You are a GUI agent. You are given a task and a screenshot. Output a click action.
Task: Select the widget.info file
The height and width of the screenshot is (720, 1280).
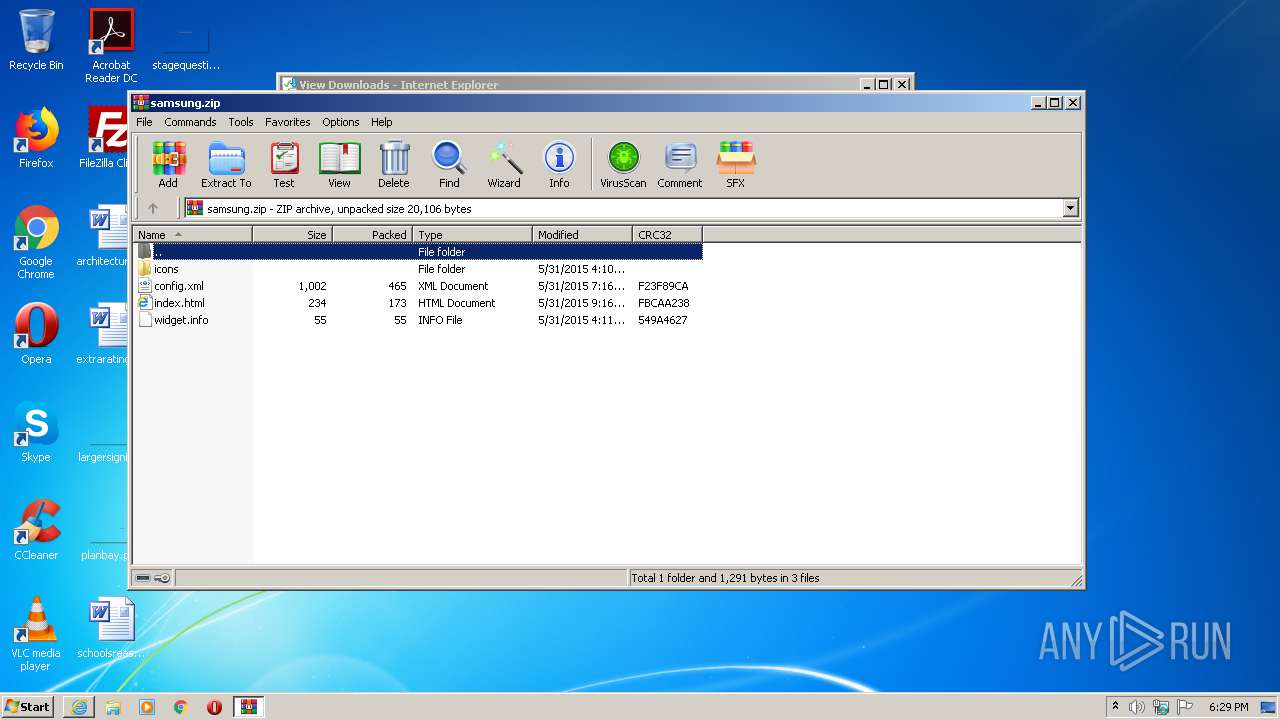pos(418,320)
